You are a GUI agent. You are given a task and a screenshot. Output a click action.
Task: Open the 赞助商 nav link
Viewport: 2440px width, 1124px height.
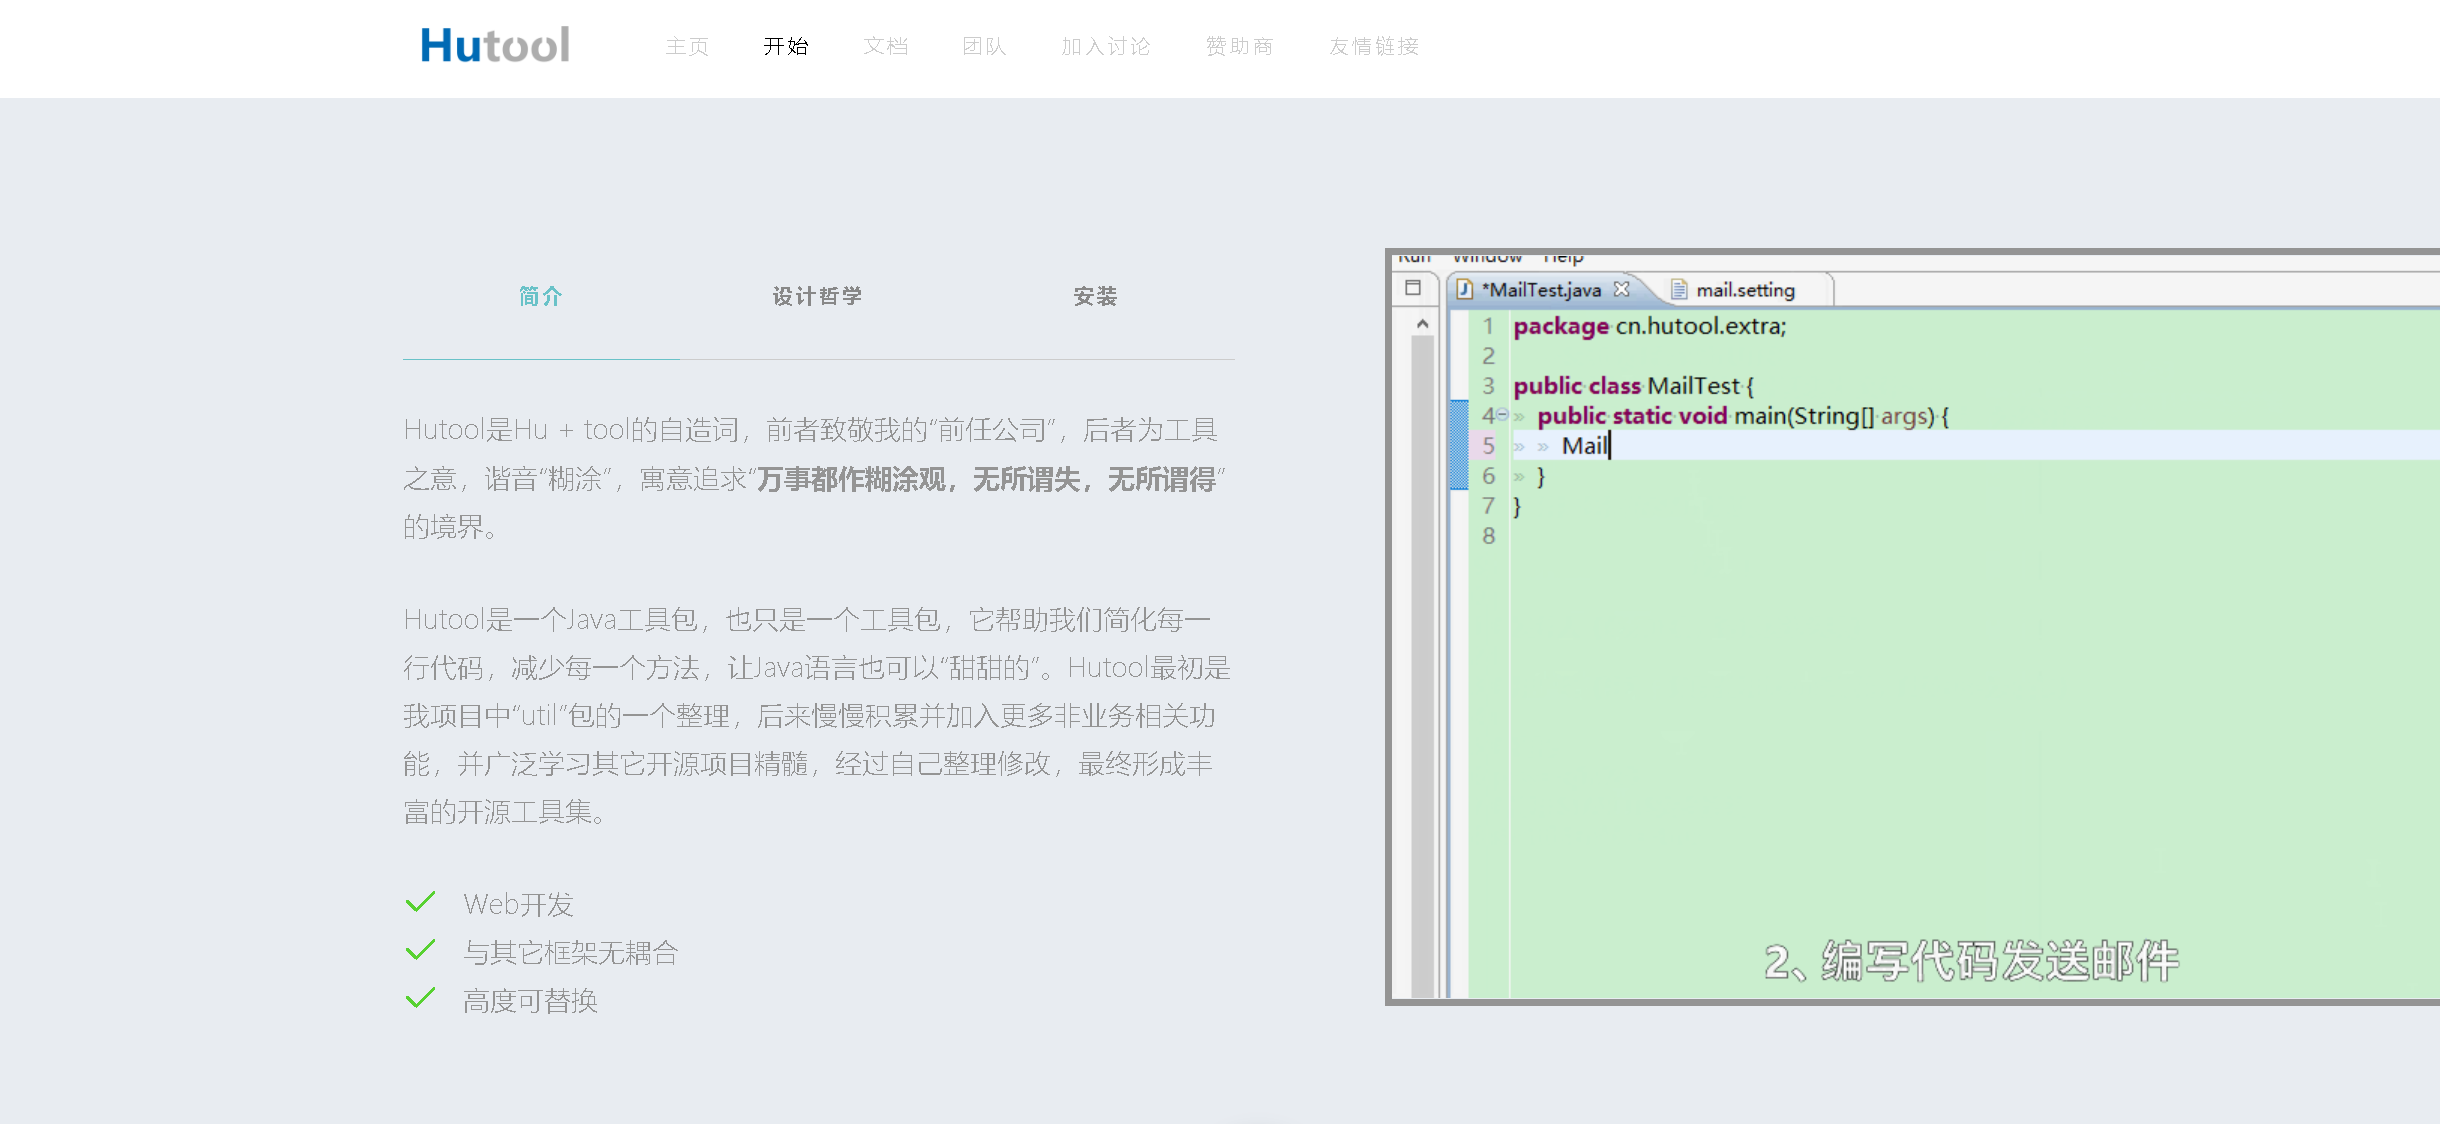(x=1240, y=46)
